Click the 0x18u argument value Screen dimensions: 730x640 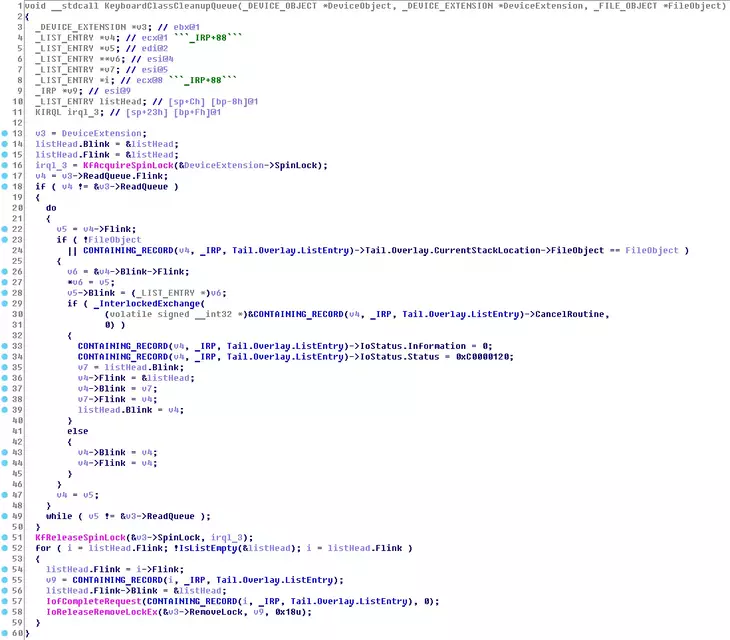288,612
